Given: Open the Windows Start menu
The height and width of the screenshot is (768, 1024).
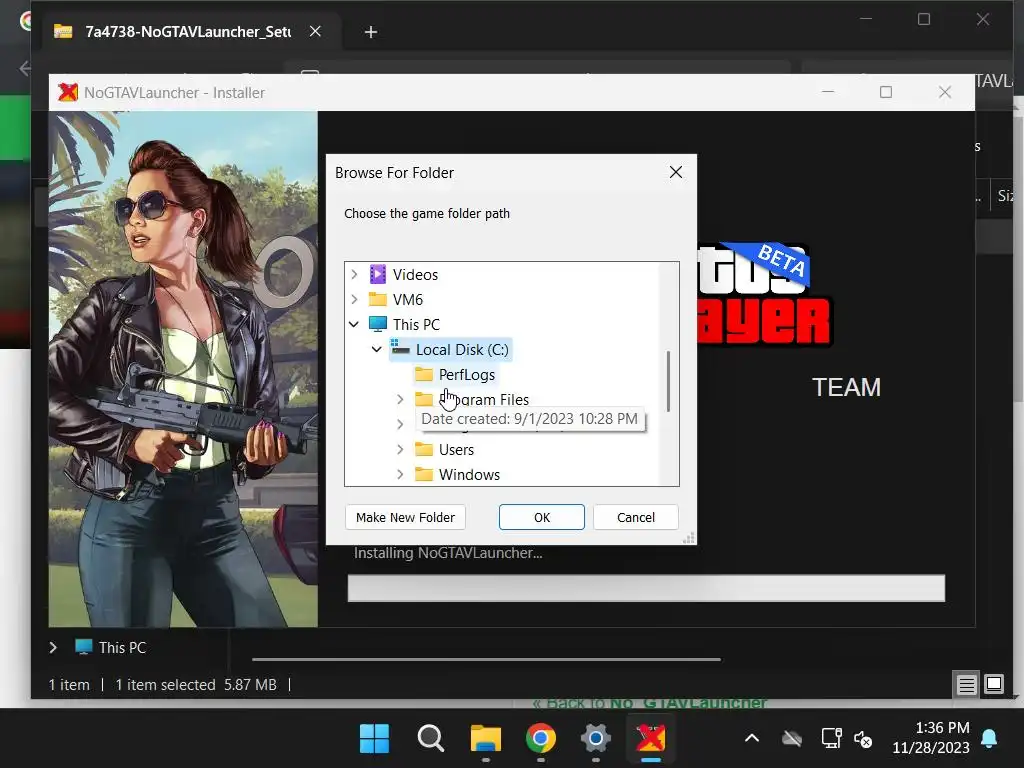Looking at the screenshot, I should [x=374, y=739].
